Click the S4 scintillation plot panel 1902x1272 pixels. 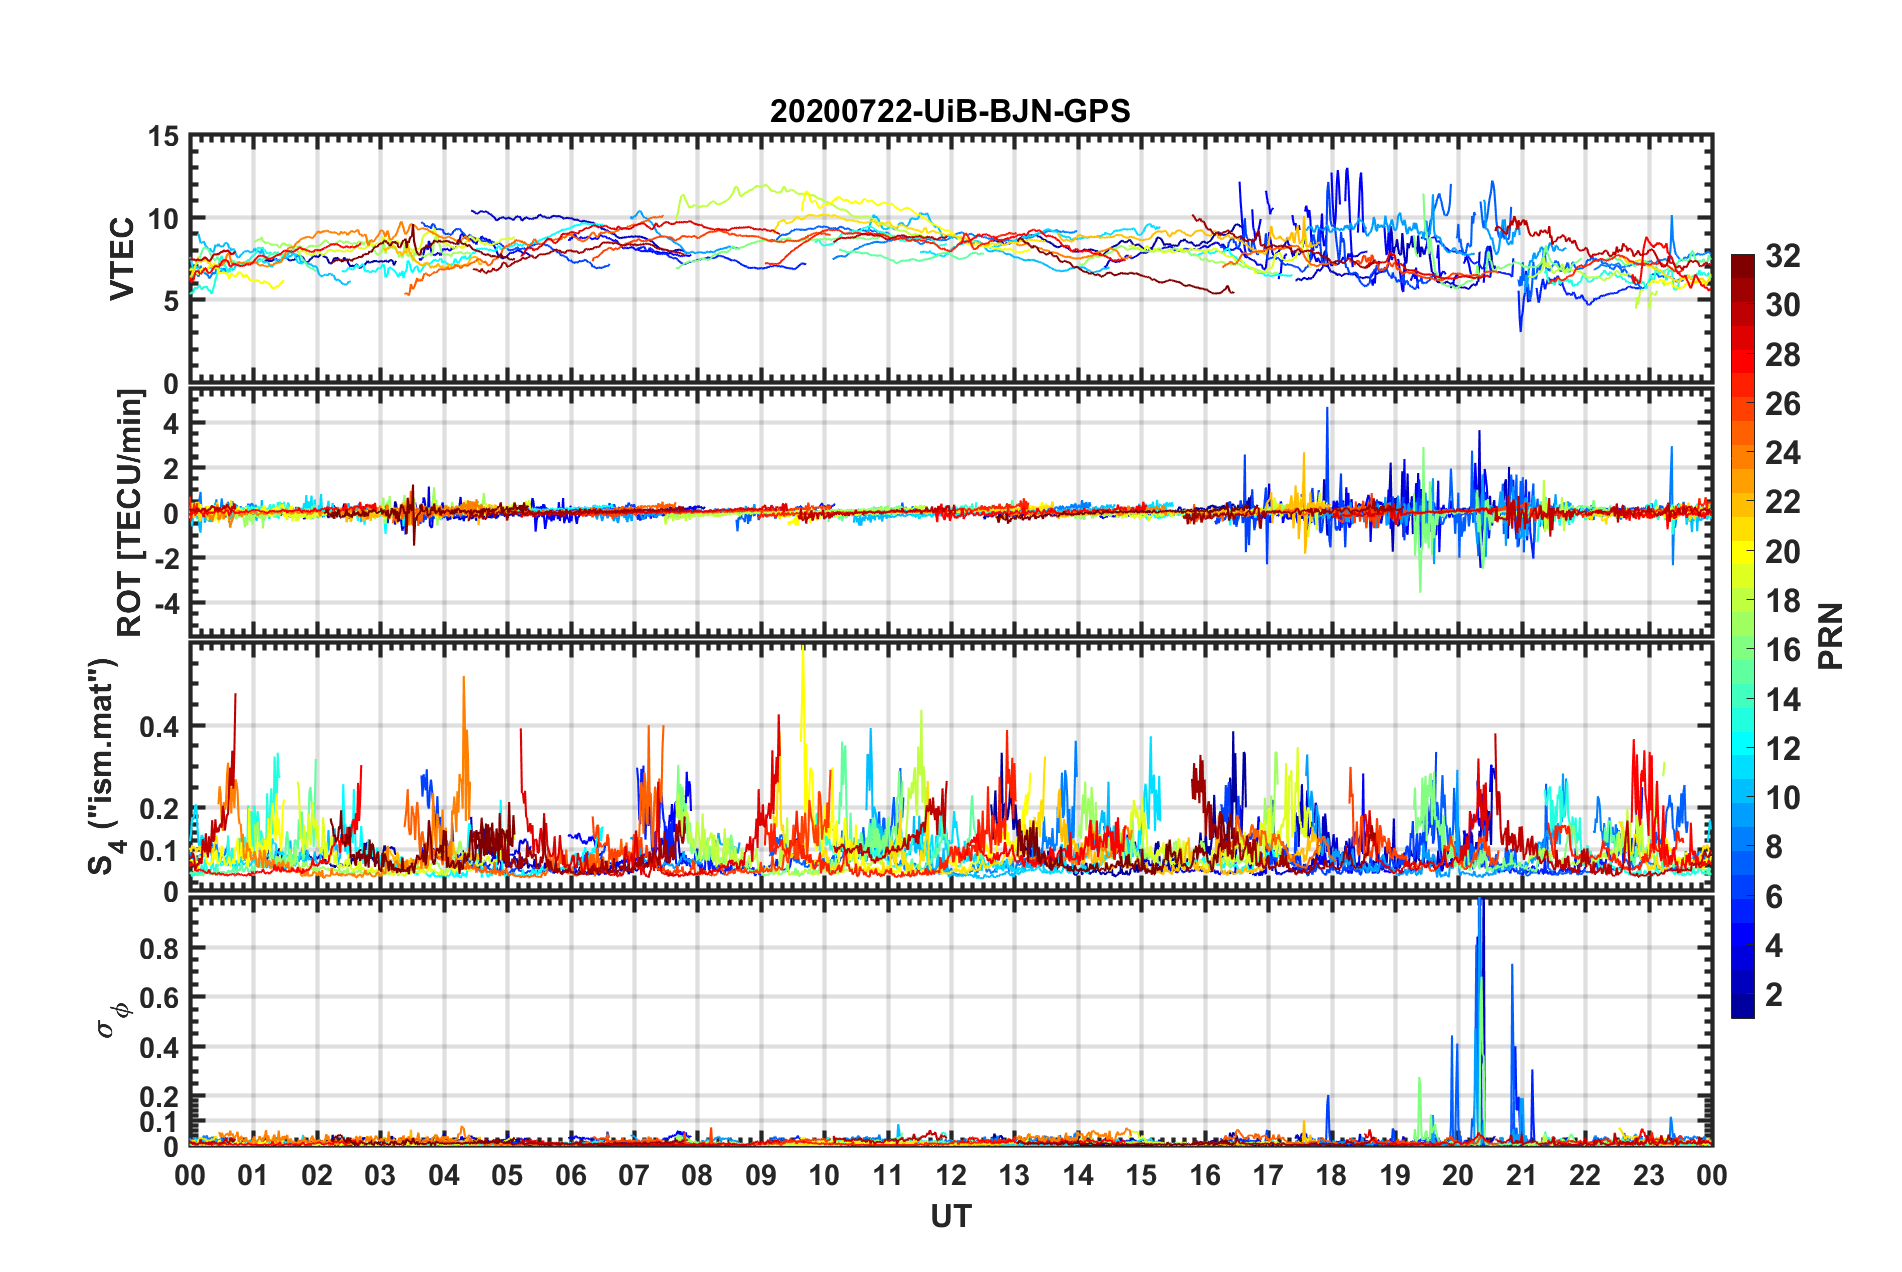point(951,767)
